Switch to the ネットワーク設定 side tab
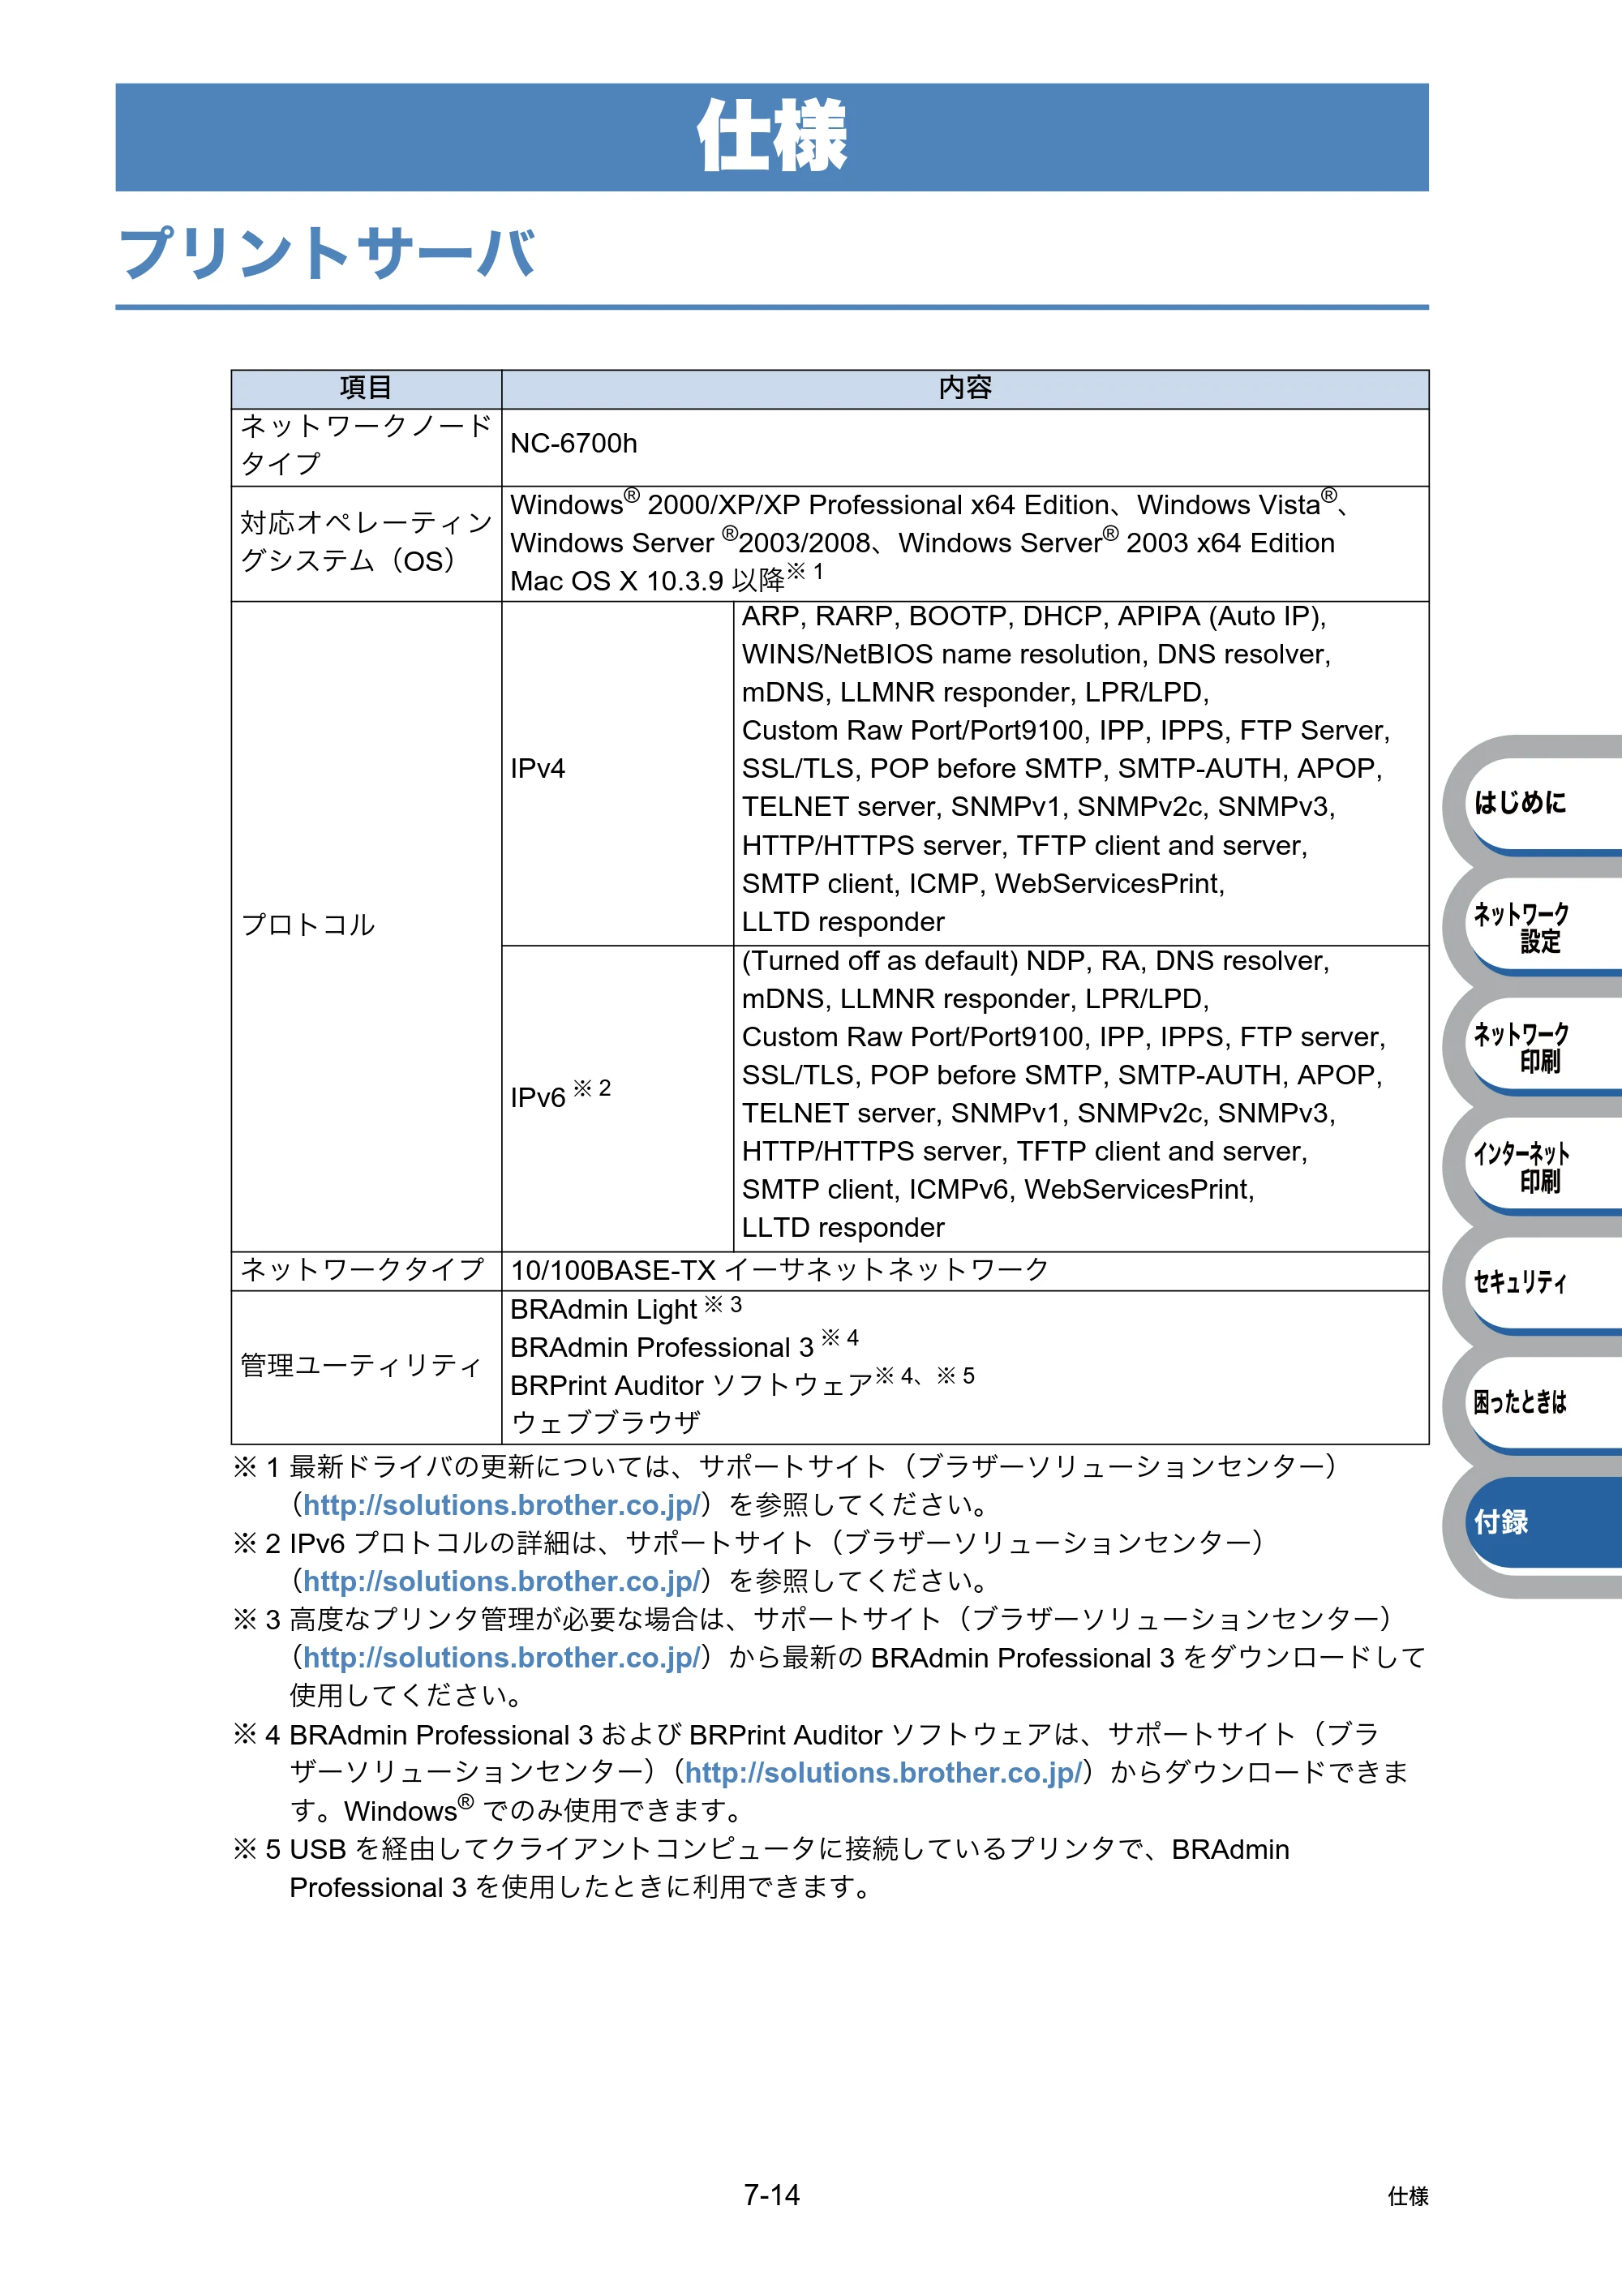 point(1542,927)
